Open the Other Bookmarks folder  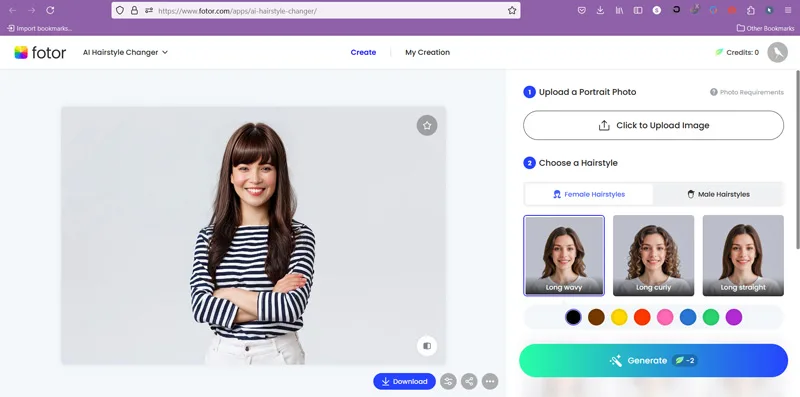pyautogui.click(x=764, y=28)
